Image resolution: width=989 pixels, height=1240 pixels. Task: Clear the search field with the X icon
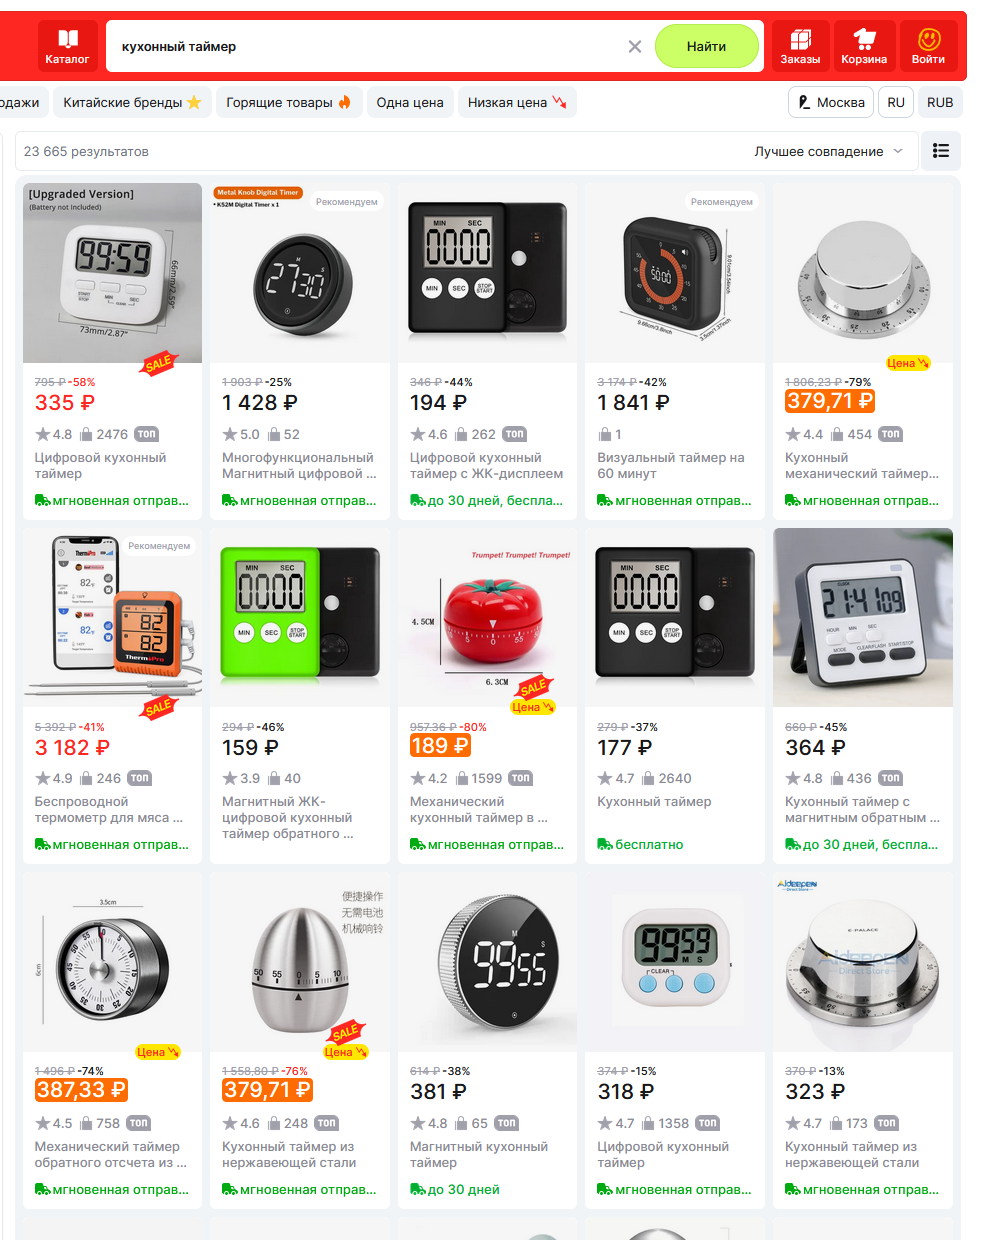point(635,46)
